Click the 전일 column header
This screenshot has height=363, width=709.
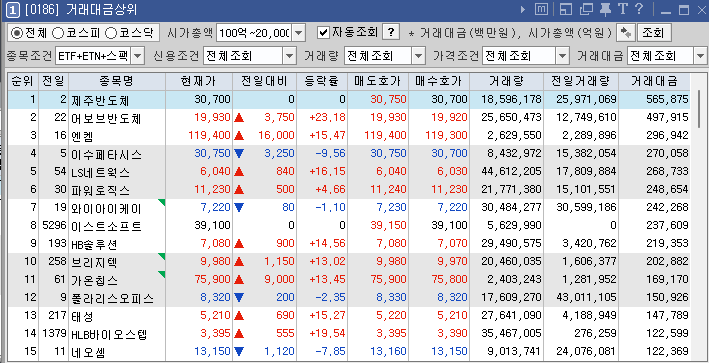54,81
